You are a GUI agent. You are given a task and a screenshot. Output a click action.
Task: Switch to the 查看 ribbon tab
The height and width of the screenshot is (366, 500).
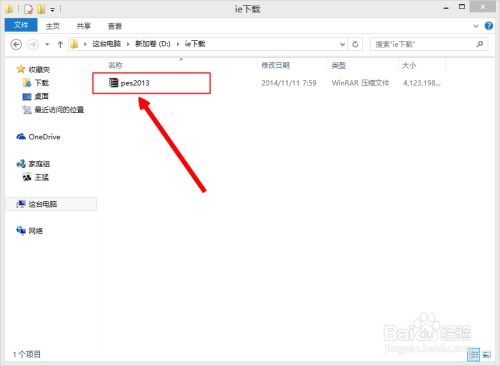pyautogui.click(x=115, y=26)
